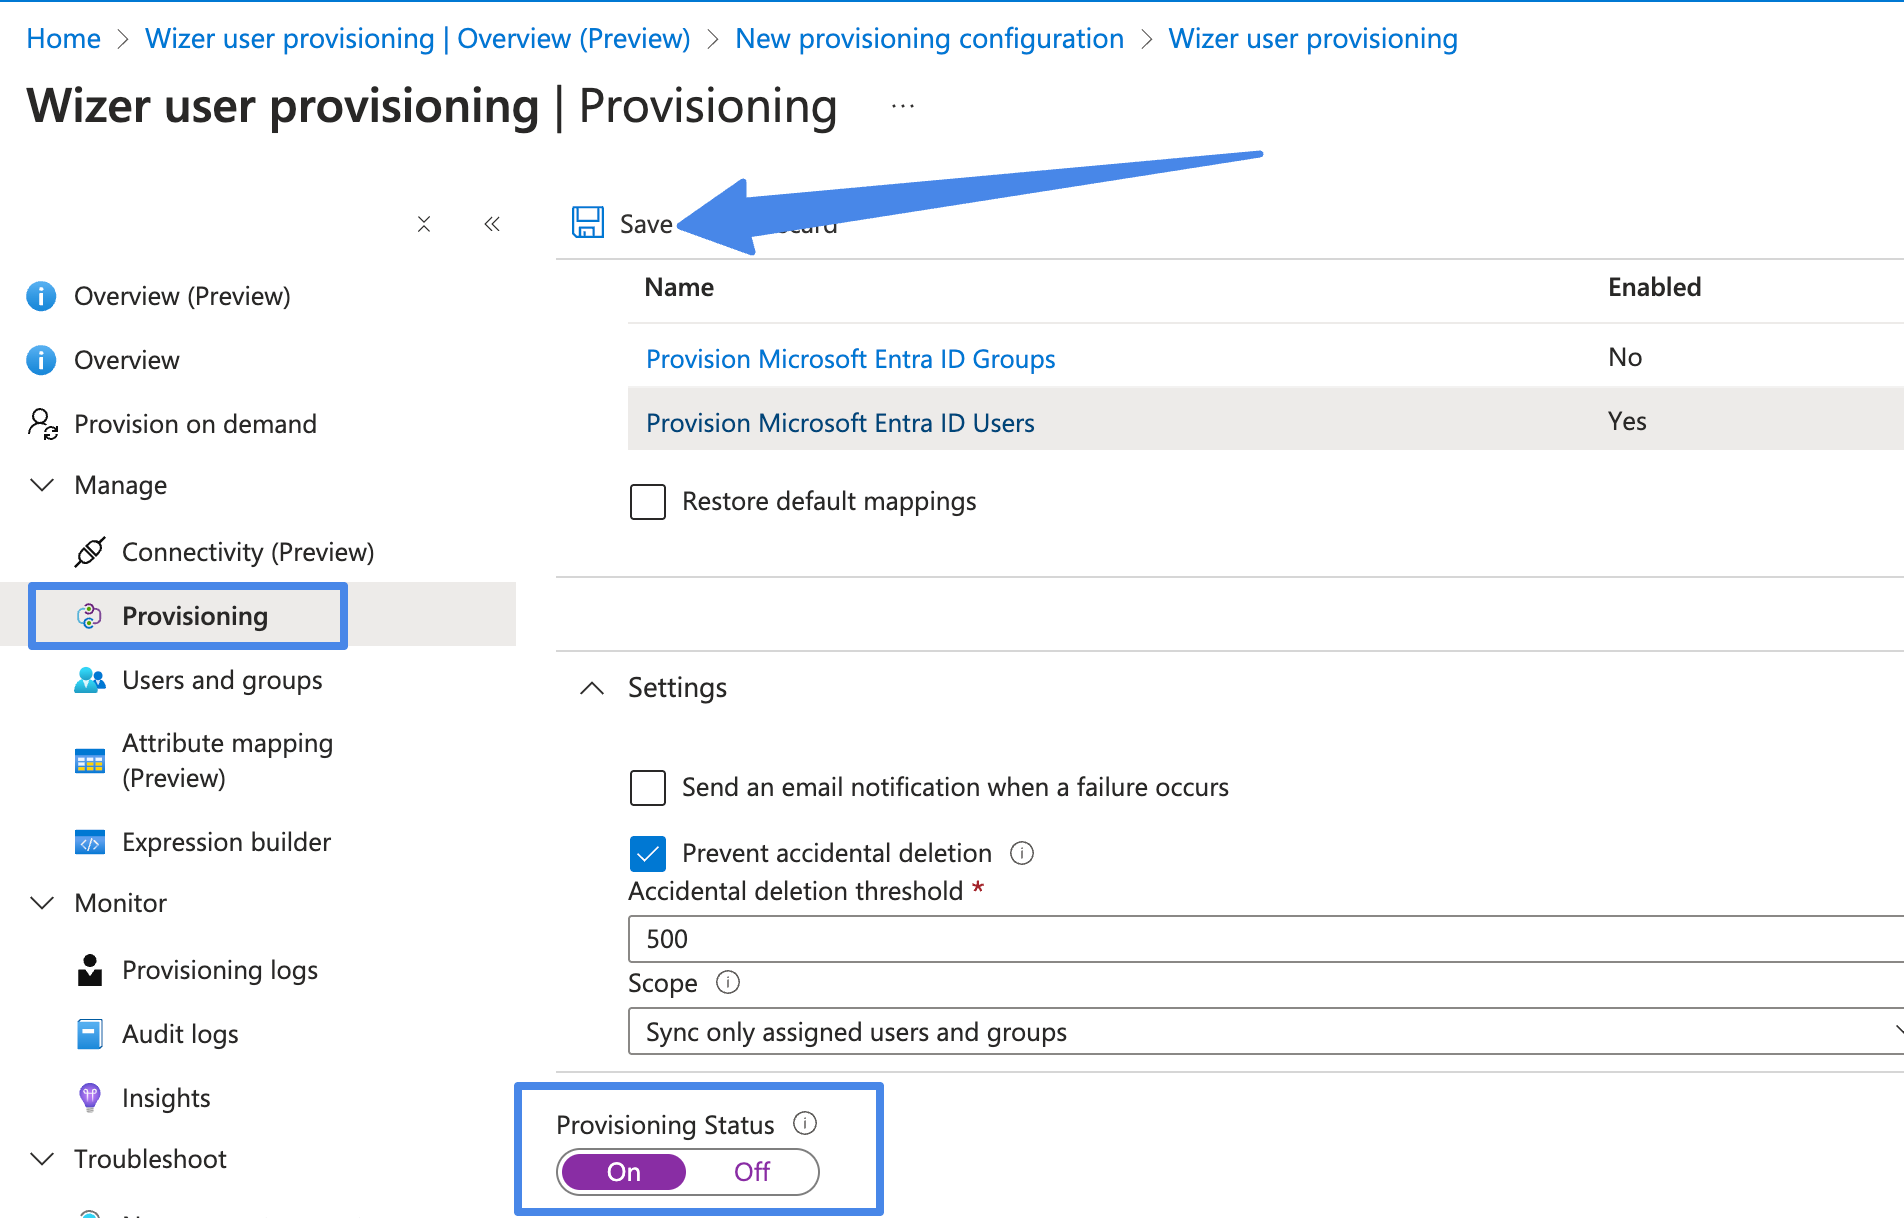1904x1218 pixels.
Task: Enable email notification when a failure occurs
Action: (x=648, y=787)
